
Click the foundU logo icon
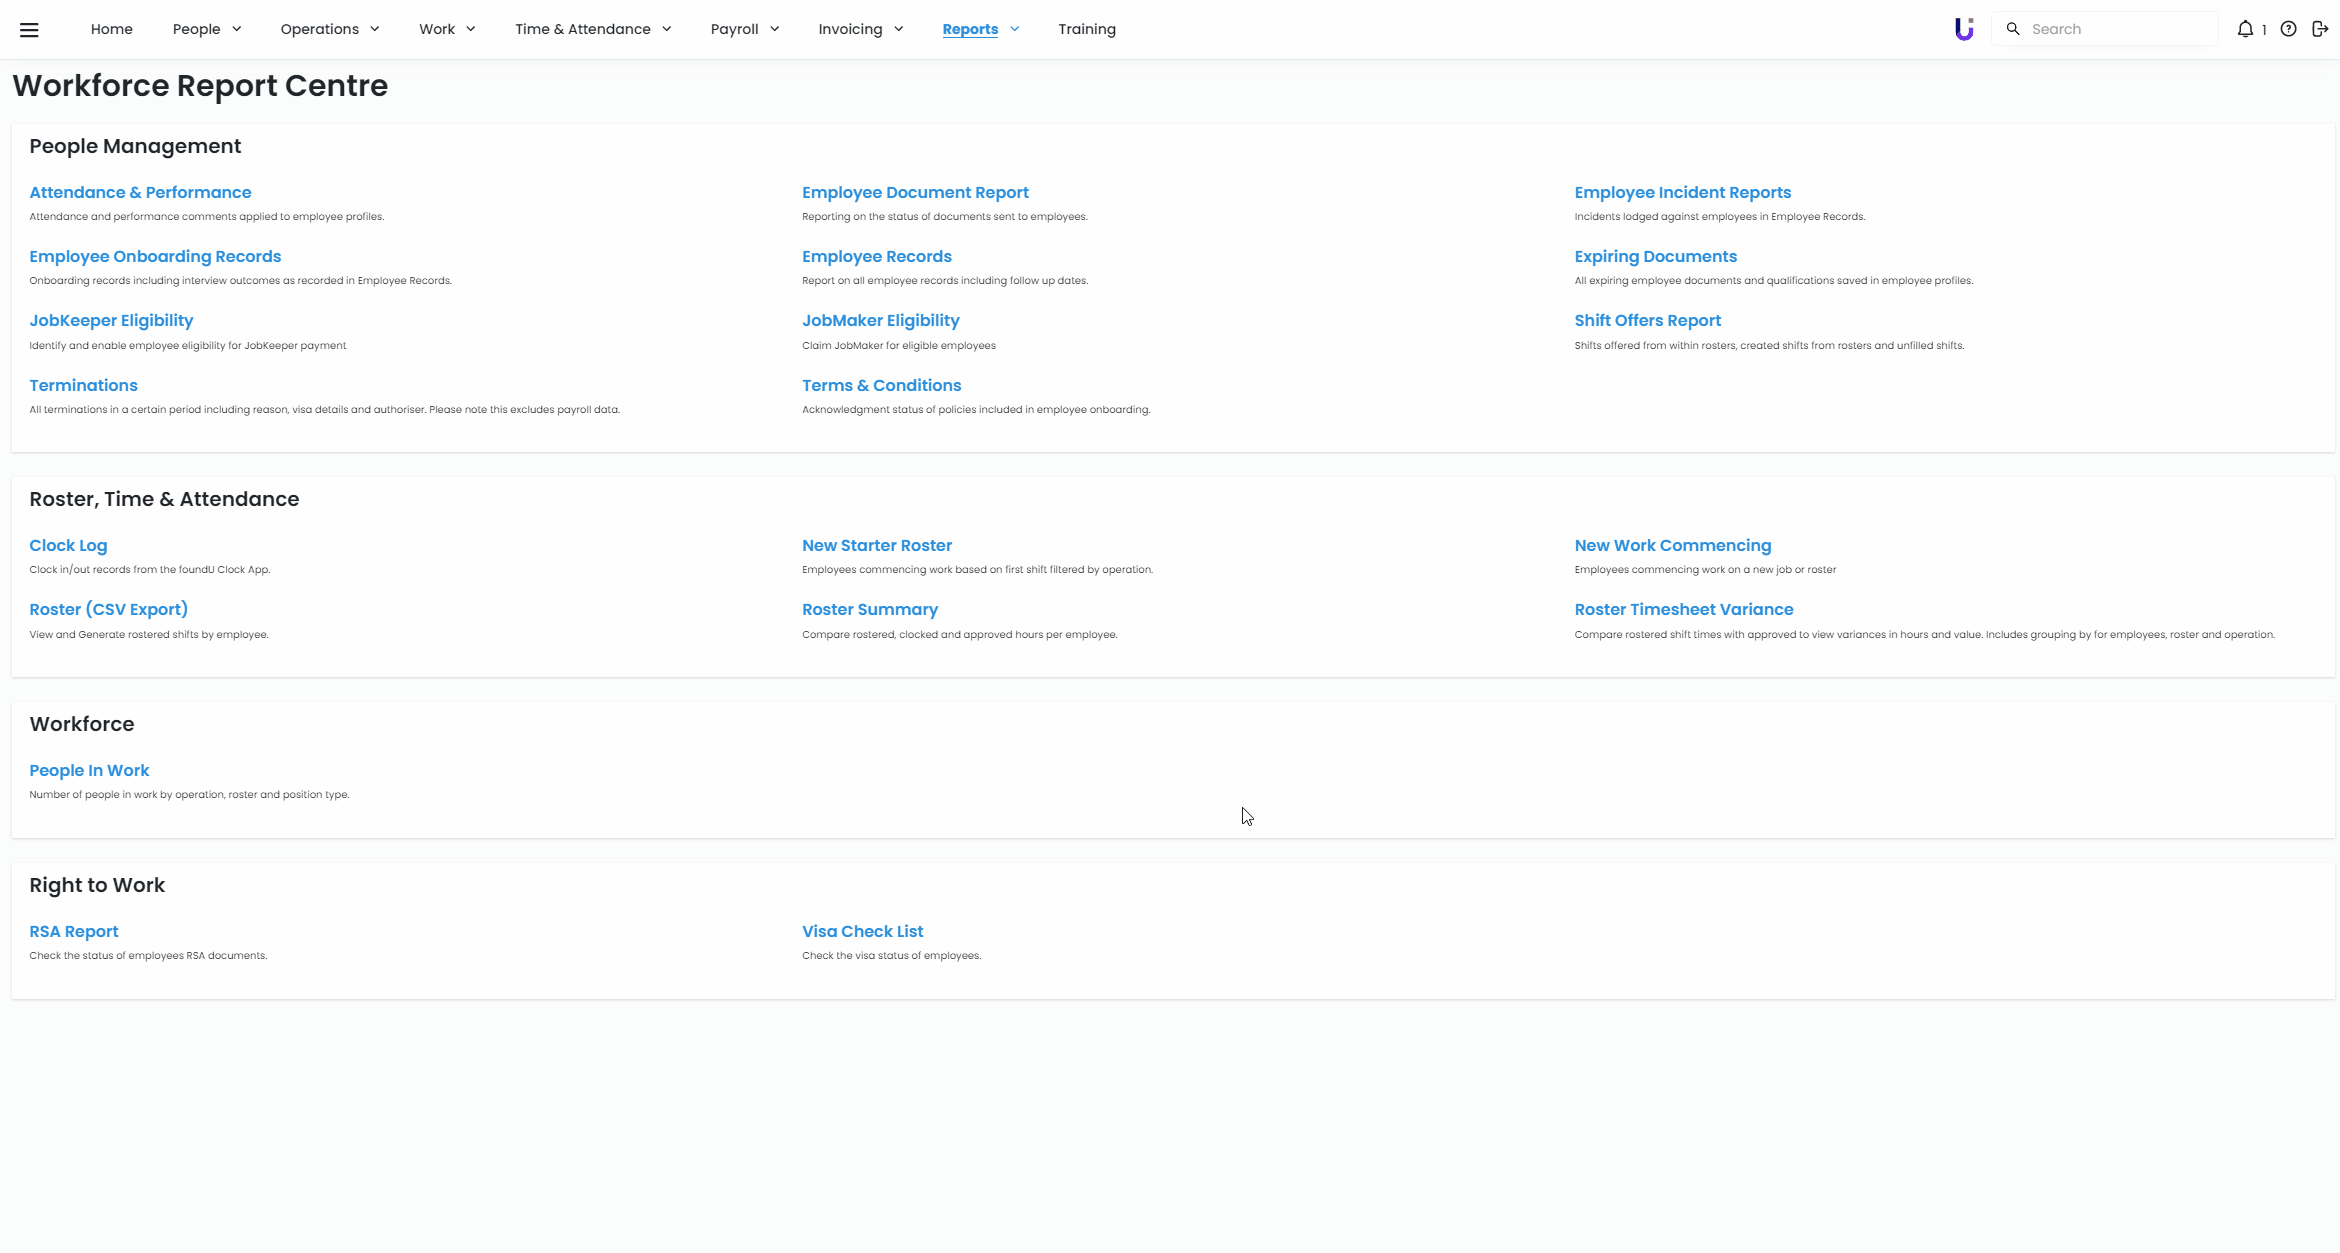tap(1964, 29)
